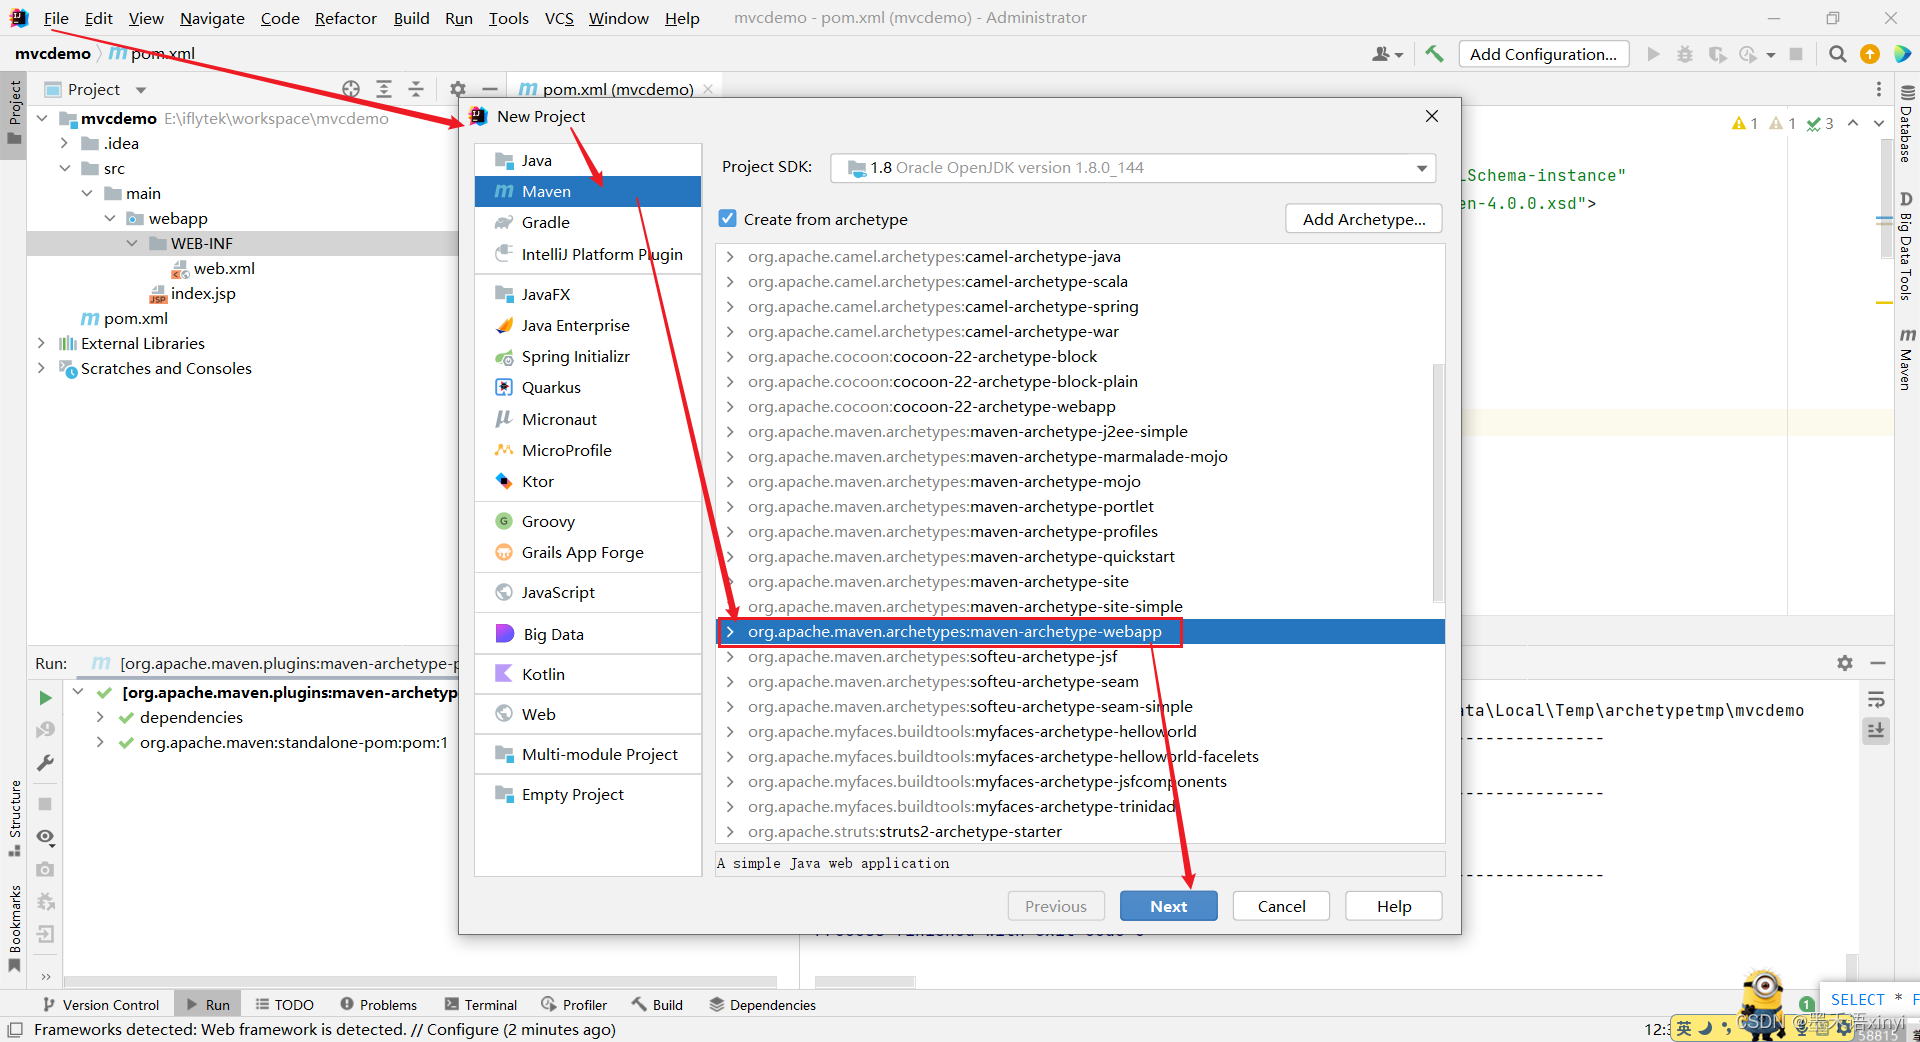
Task: Open Run panel settings gear on right
Action: click(x=1845, y=663)
